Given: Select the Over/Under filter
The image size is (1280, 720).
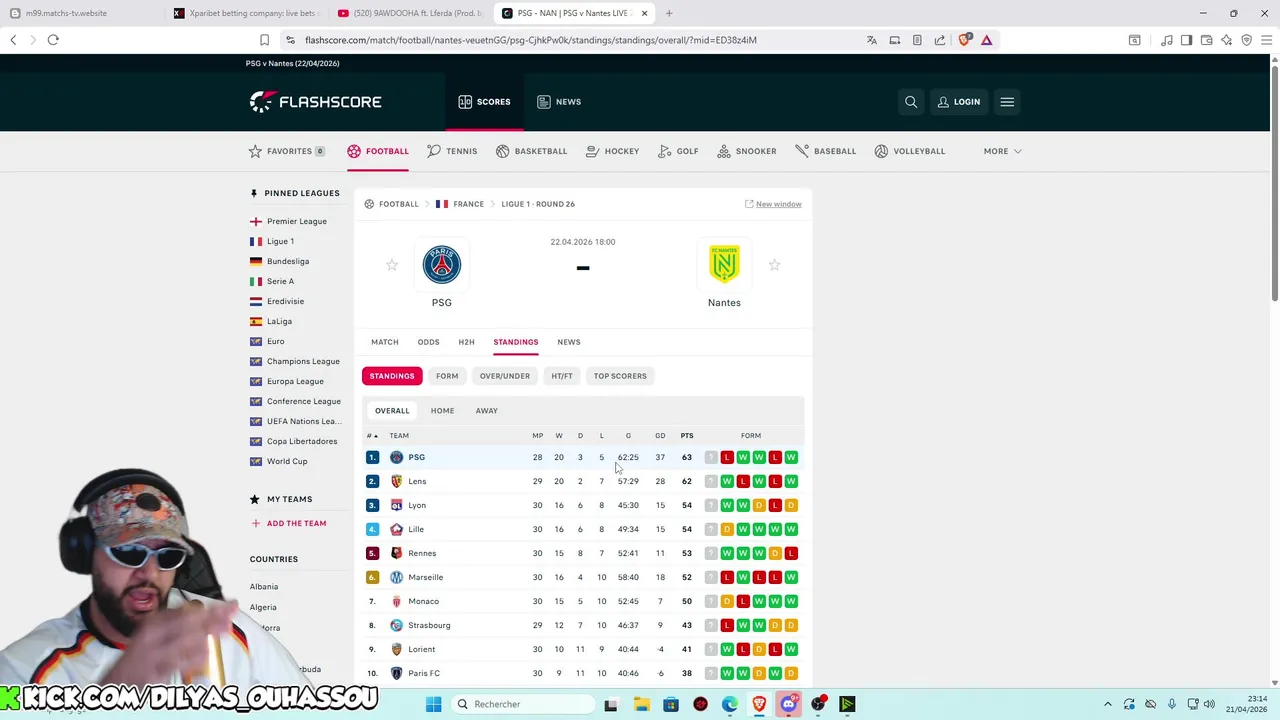Looking at the screenshot, I should coord(504,376).
